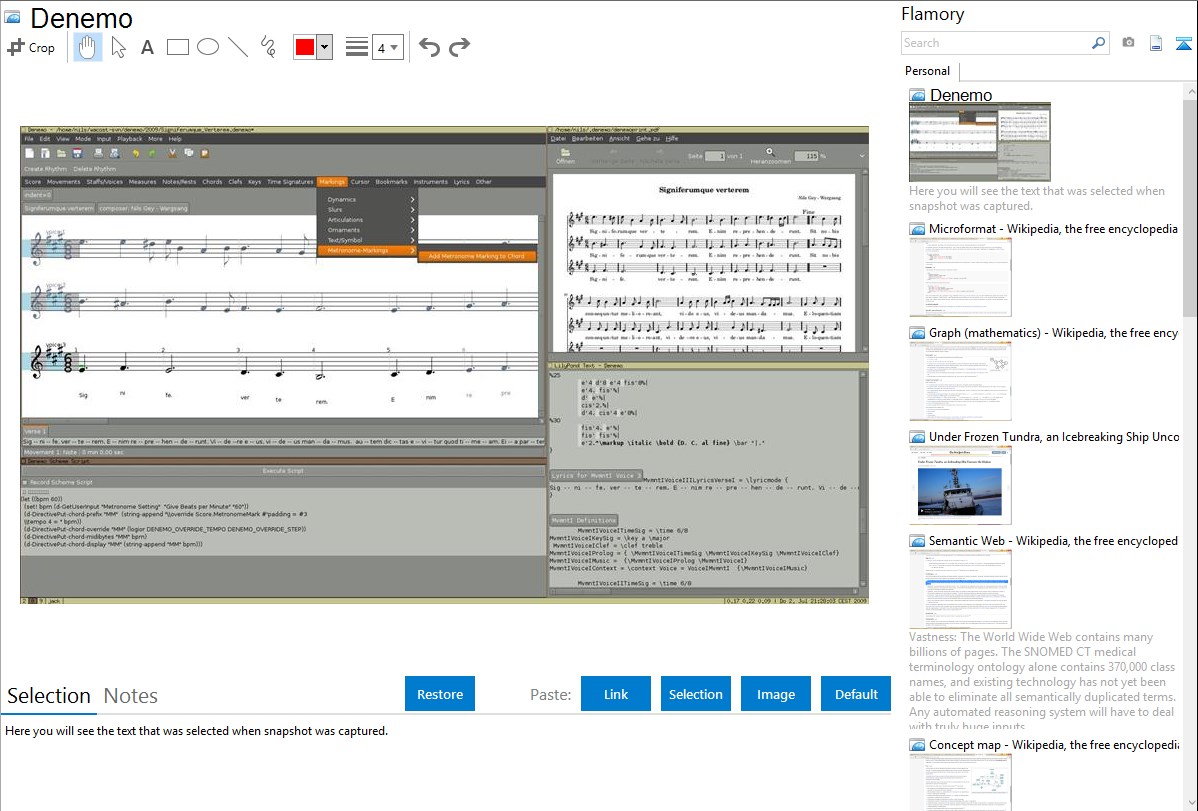Click the Image paste button

click(x=776, y=694)
